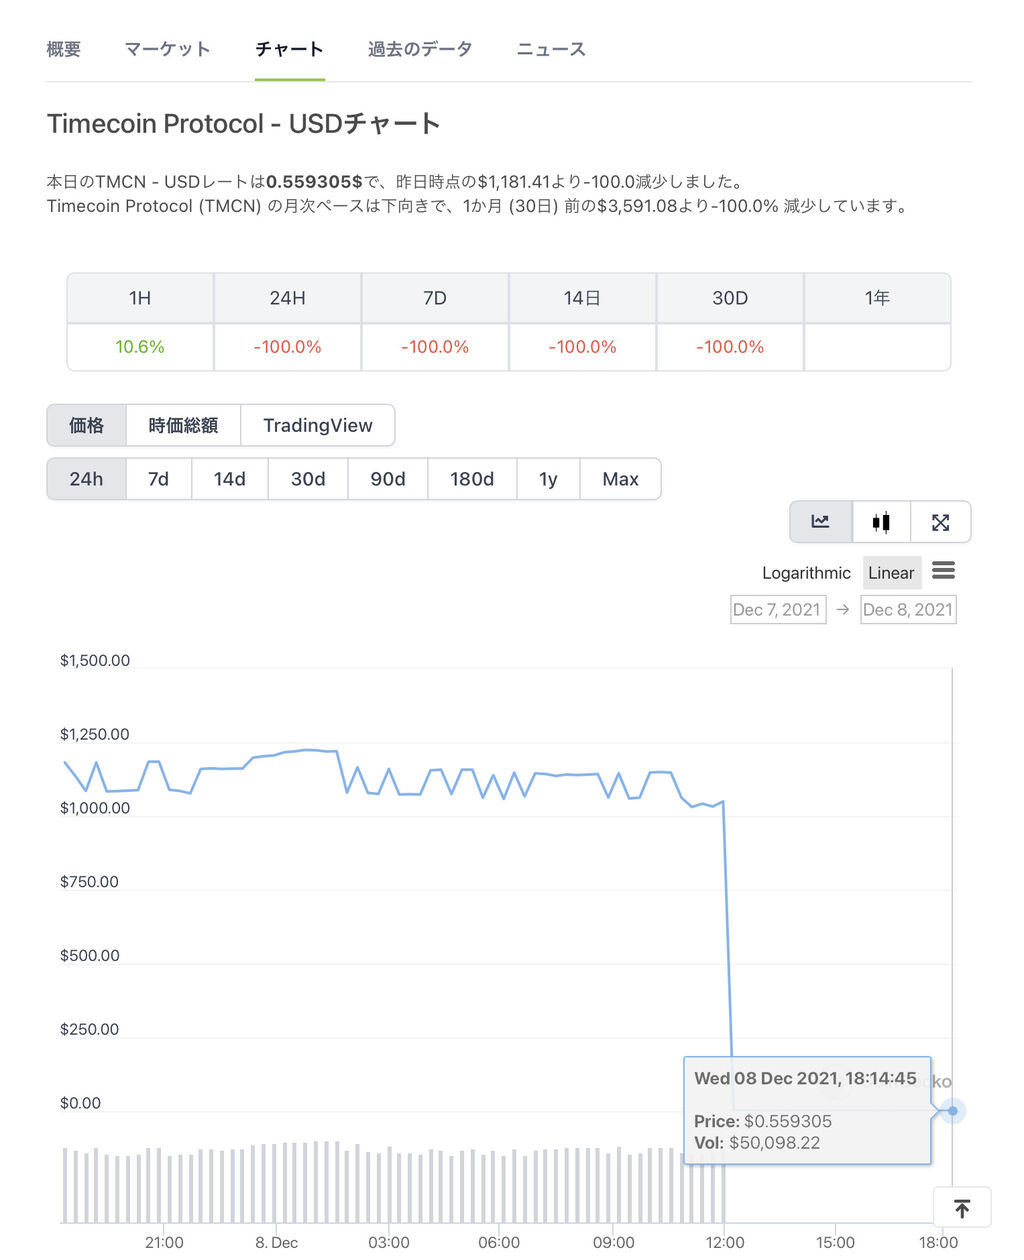The width and height of the screenshot is (1024, 1260).
Task: Click the 30D column header
Action: (730, 298)
